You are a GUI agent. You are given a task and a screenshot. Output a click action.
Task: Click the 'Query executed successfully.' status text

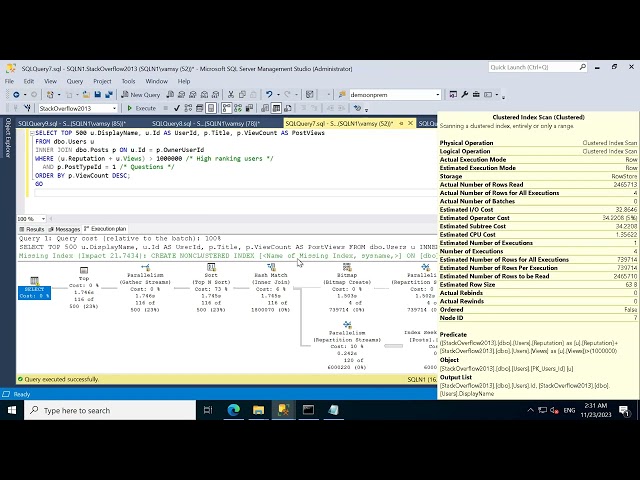[x=62, y=379]
